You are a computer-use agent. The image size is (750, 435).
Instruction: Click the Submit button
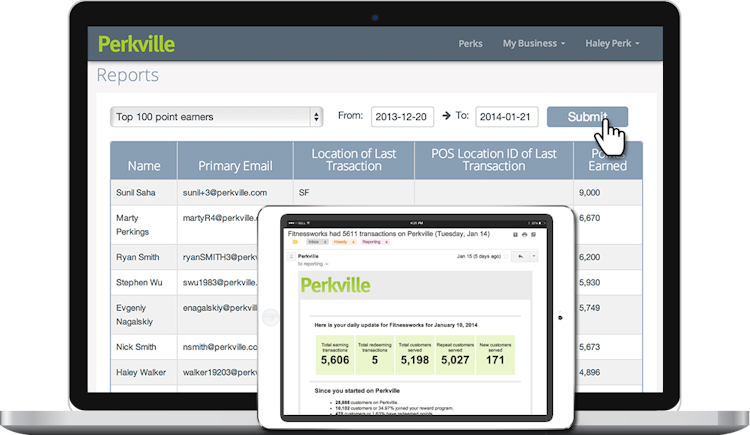coord(587,117)
